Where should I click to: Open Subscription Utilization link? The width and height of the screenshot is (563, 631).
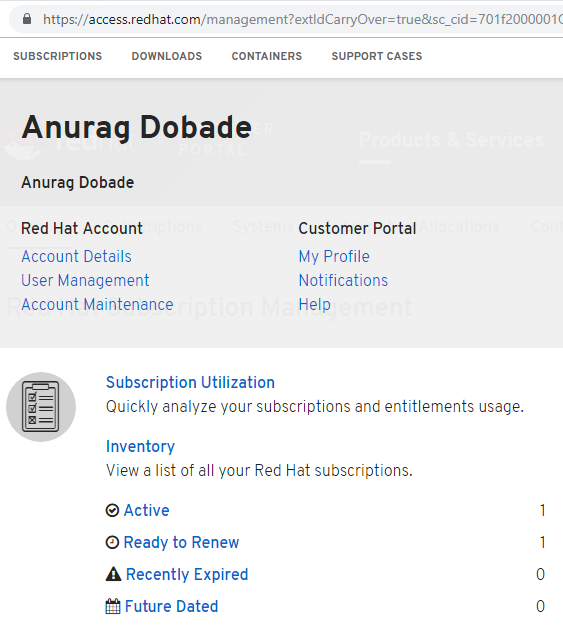190,382
